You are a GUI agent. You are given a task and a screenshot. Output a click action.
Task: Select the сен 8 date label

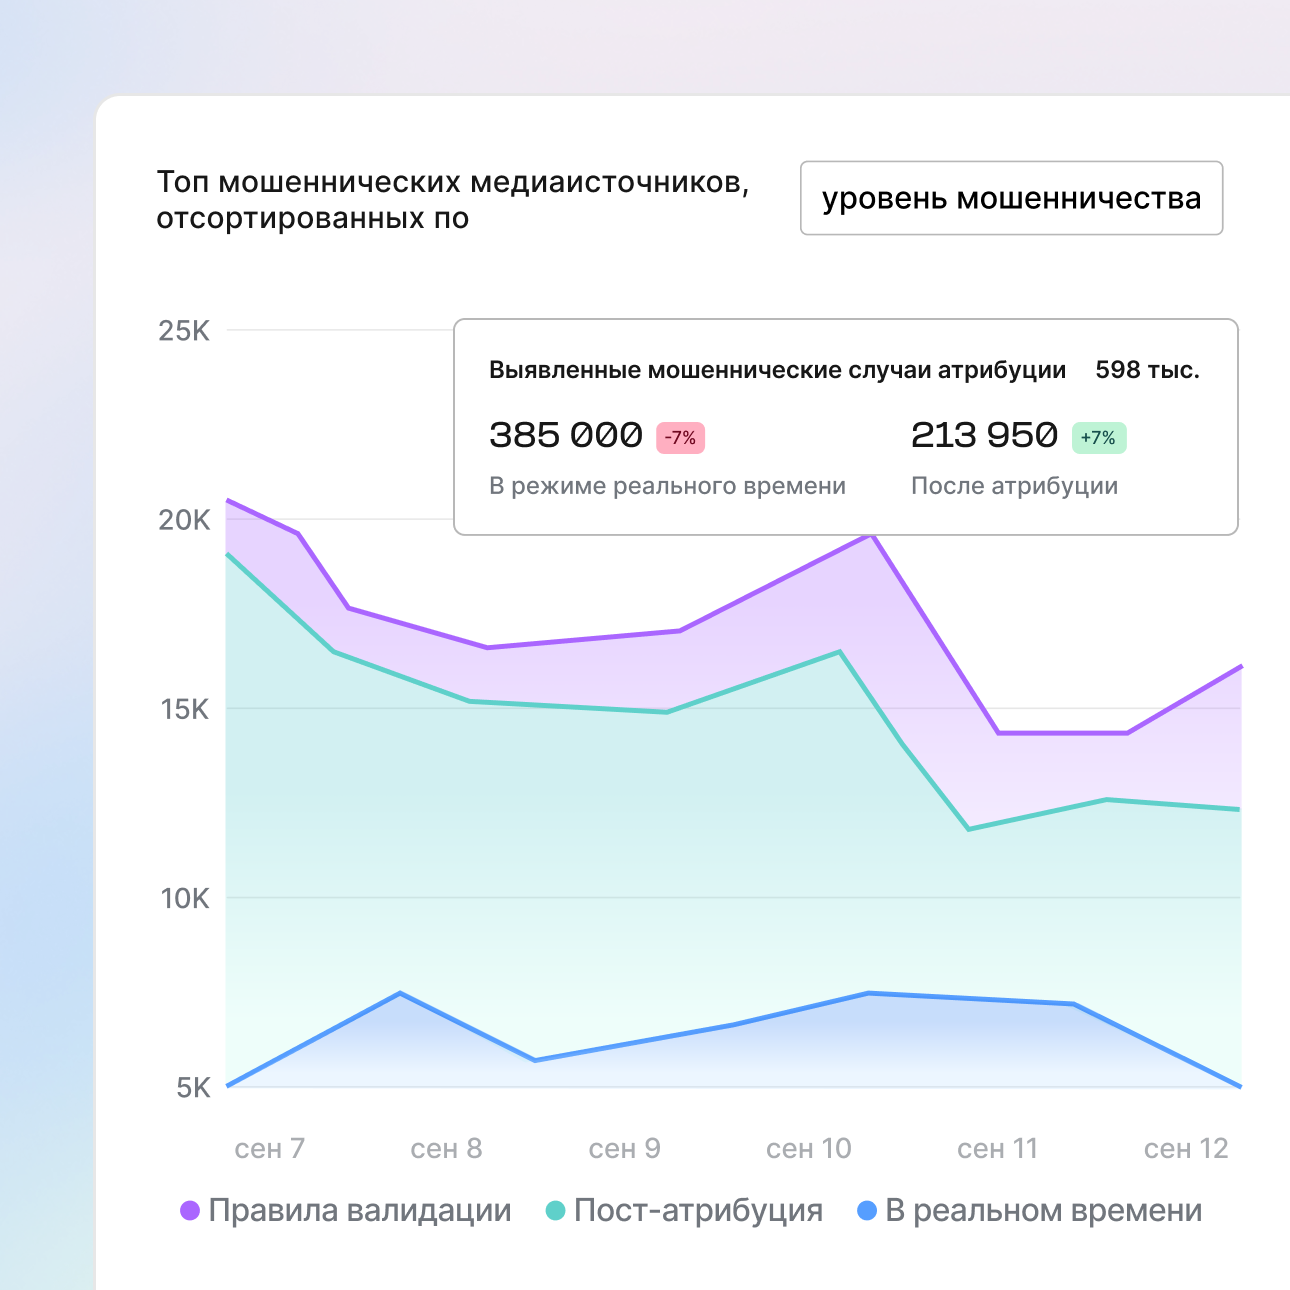click(446, 1149)
